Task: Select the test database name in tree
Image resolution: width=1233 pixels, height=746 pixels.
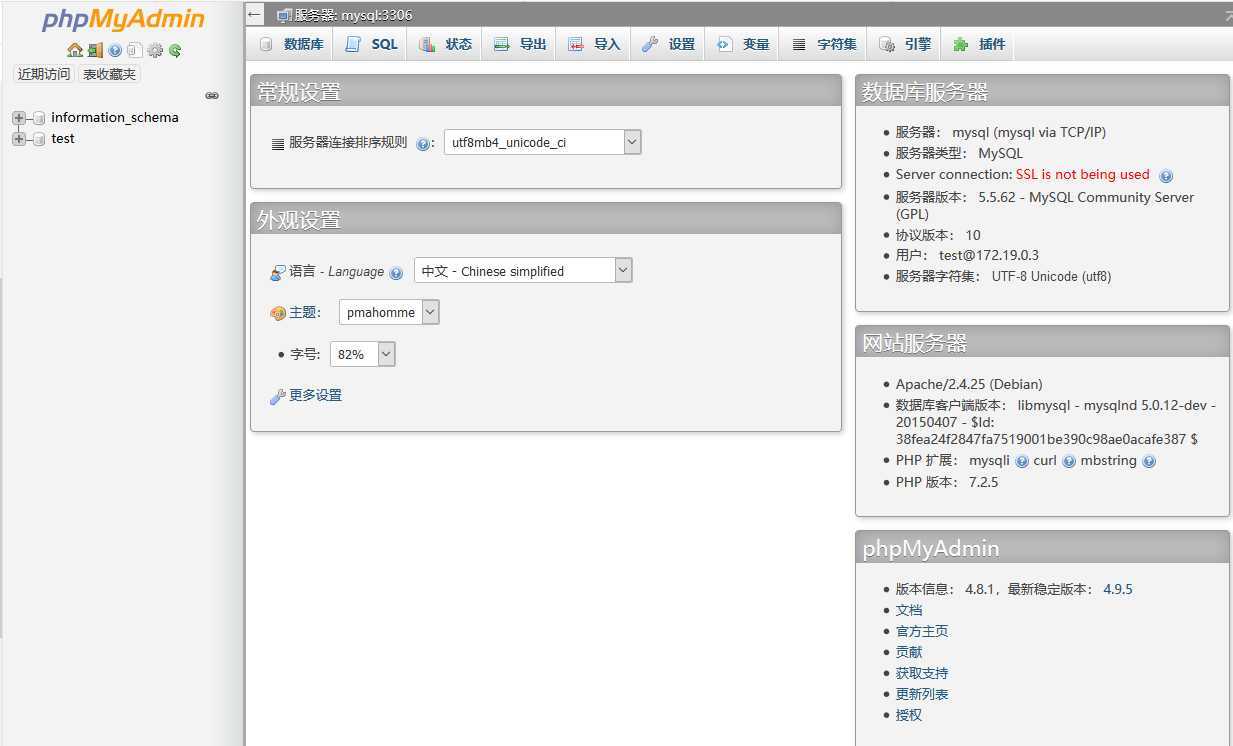Action: pyautogui.click(x=63, y=139)
